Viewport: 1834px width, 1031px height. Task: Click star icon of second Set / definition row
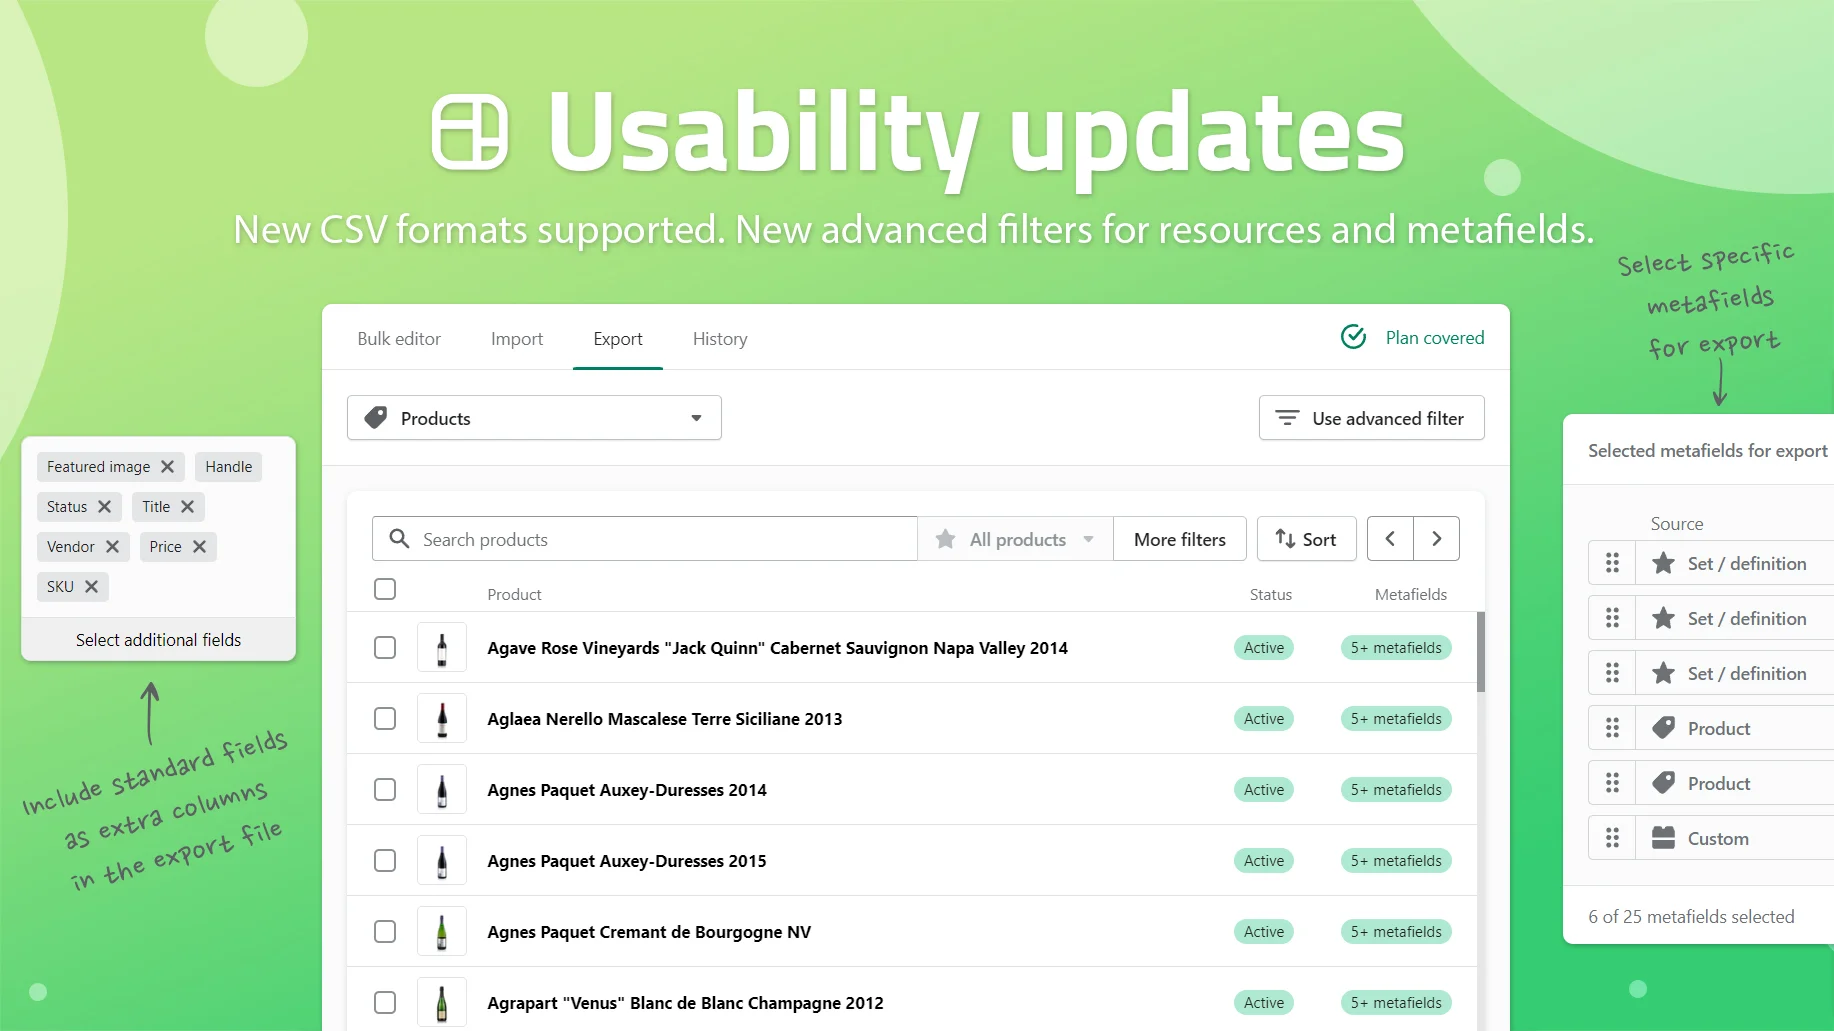[1663, 618]
